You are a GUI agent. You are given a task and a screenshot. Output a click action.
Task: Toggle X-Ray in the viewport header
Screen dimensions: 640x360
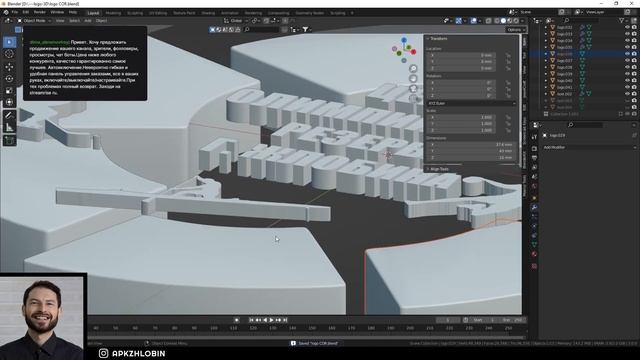(x=488, y=20)
